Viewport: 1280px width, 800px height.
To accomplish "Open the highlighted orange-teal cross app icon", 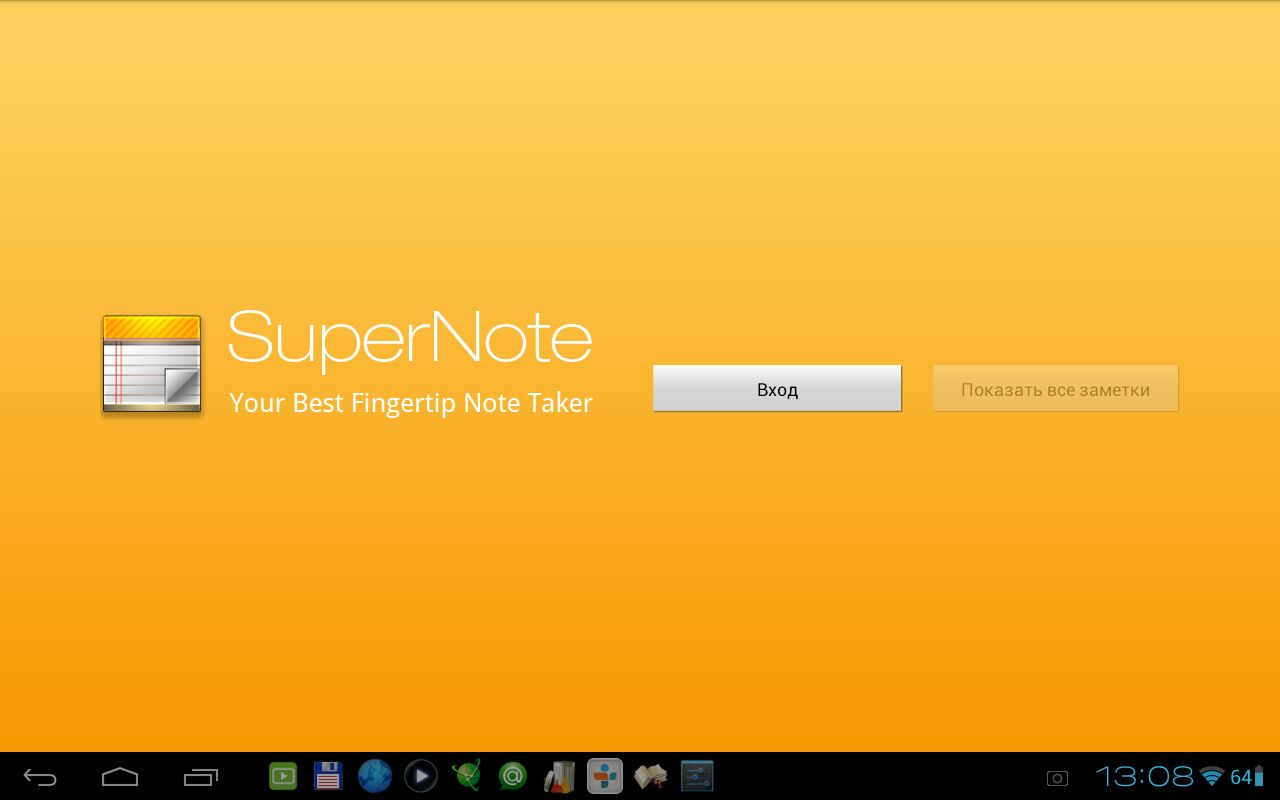I will (604, 776).
